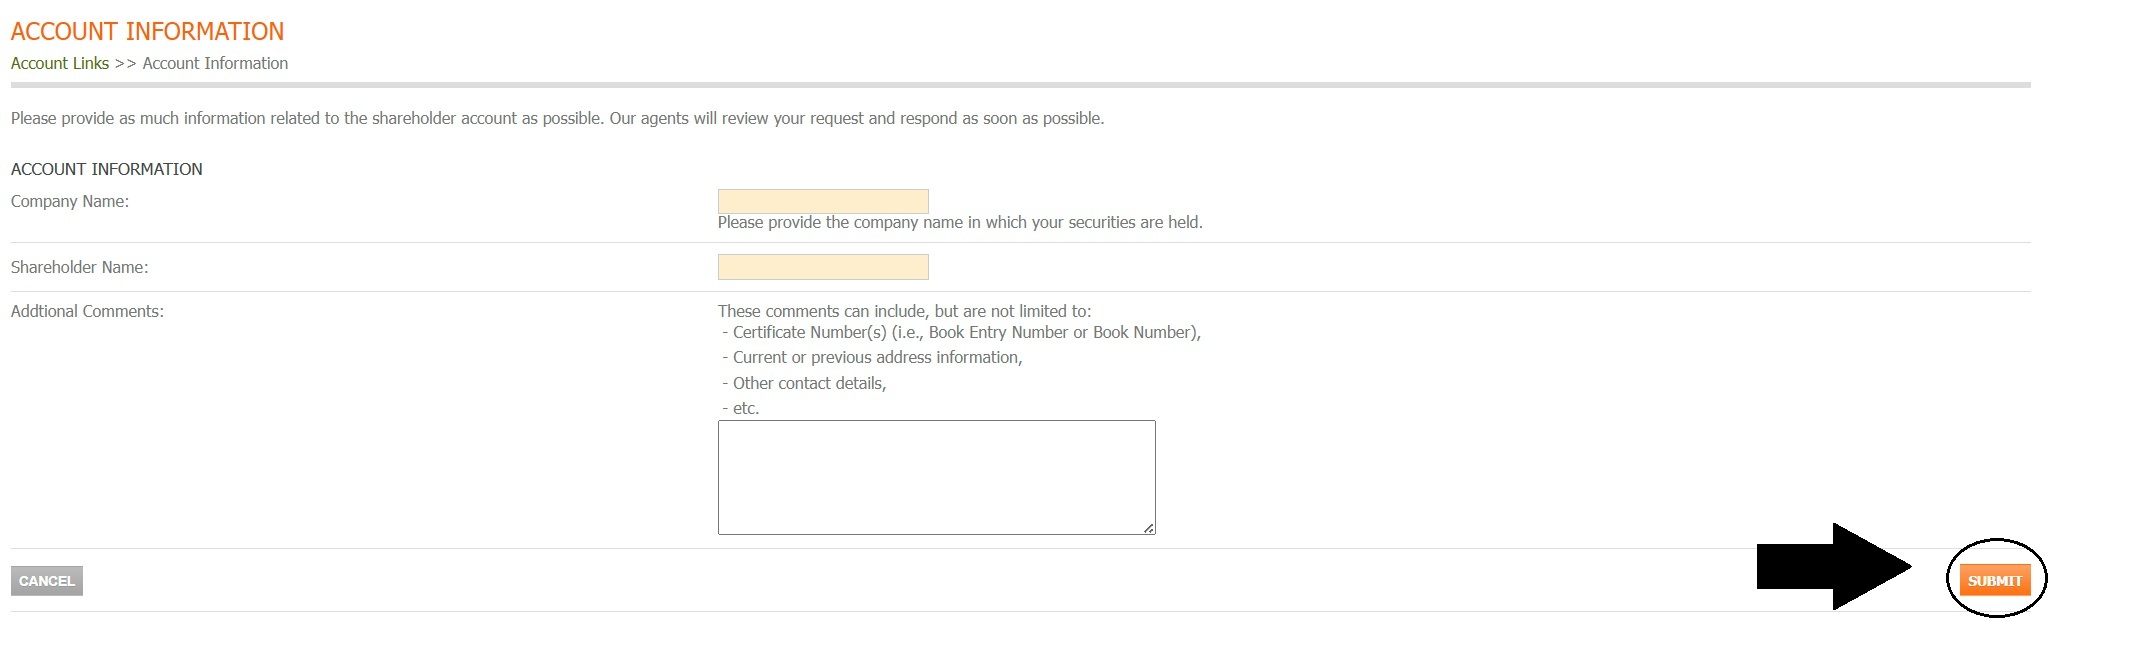Select the "Addtional Comments:" field label
2131x652 pixels.
coord(87,311)
